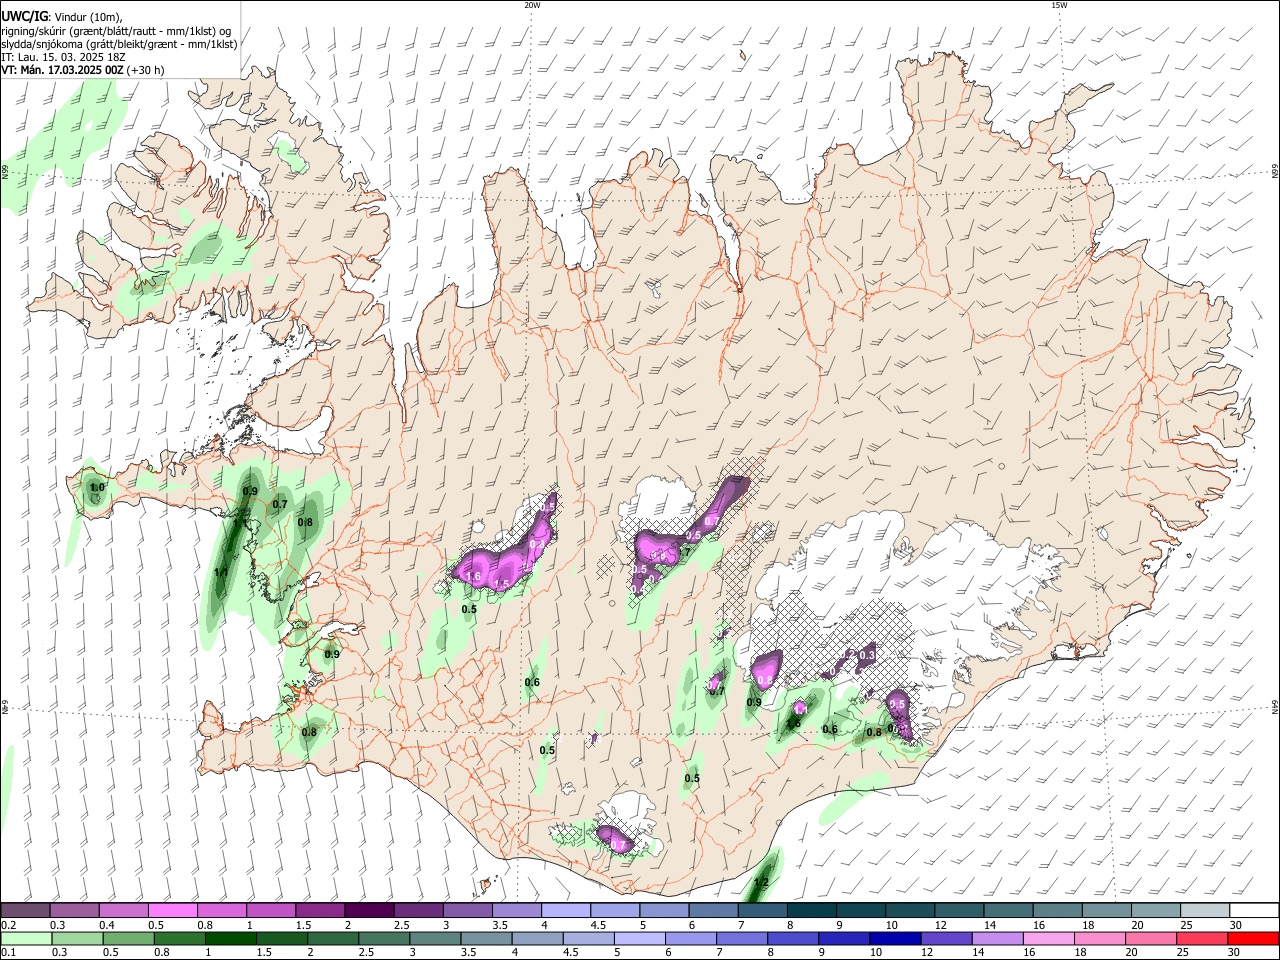The height and width of the screenshot is (960, 1280).
Task: Pick the violet rain swatch starting at 12
Action: click(945, 938)
